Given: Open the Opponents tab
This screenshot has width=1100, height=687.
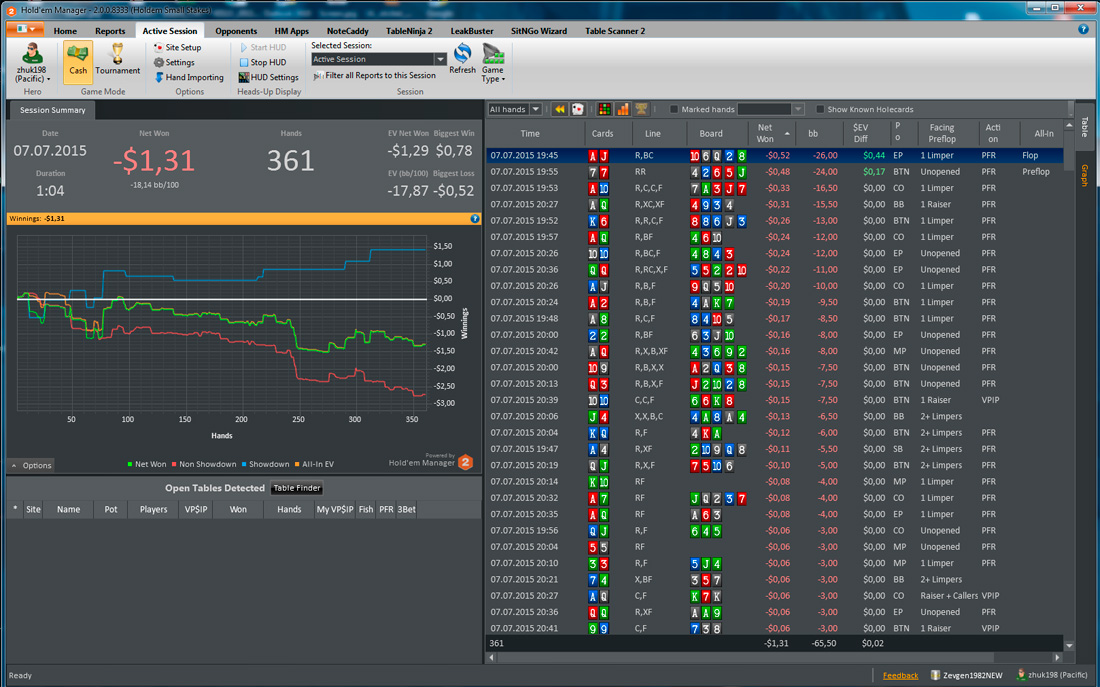Looking at the screenshot, I should 236,31.
